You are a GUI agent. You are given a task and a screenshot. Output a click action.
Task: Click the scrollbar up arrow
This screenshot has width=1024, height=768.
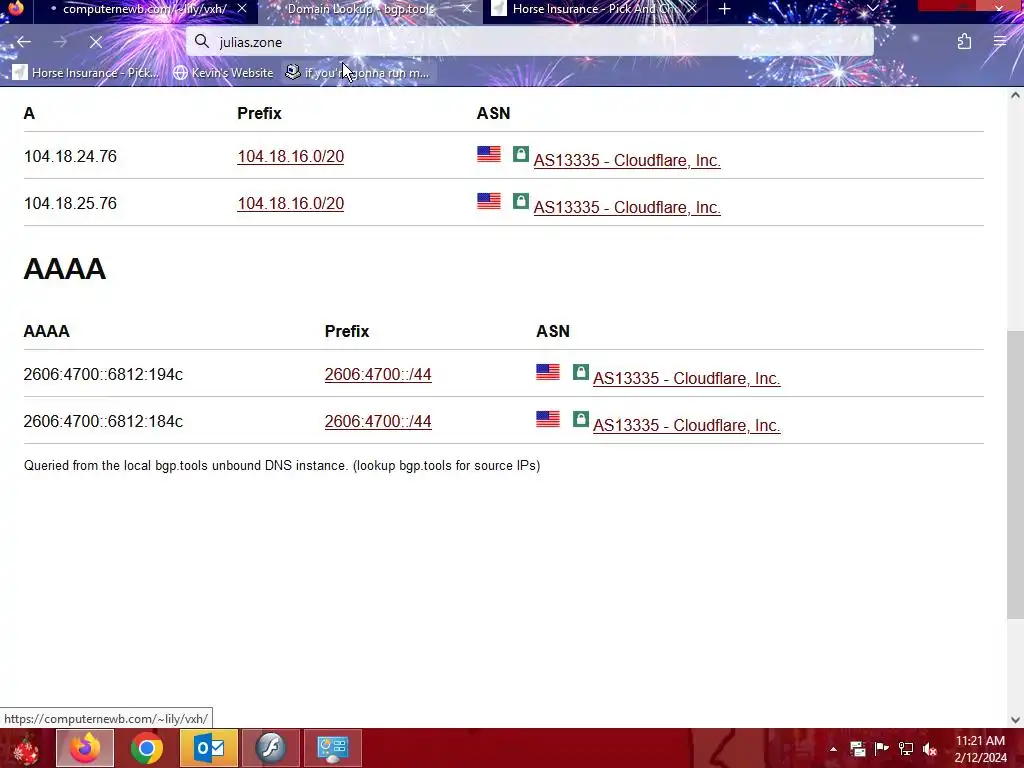click(1015, 95)
